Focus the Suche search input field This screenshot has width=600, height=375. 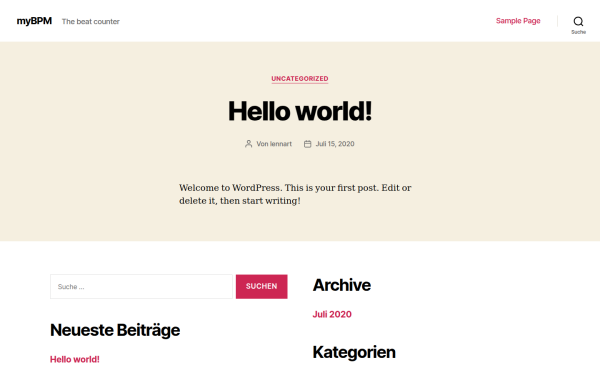point(141,287)
